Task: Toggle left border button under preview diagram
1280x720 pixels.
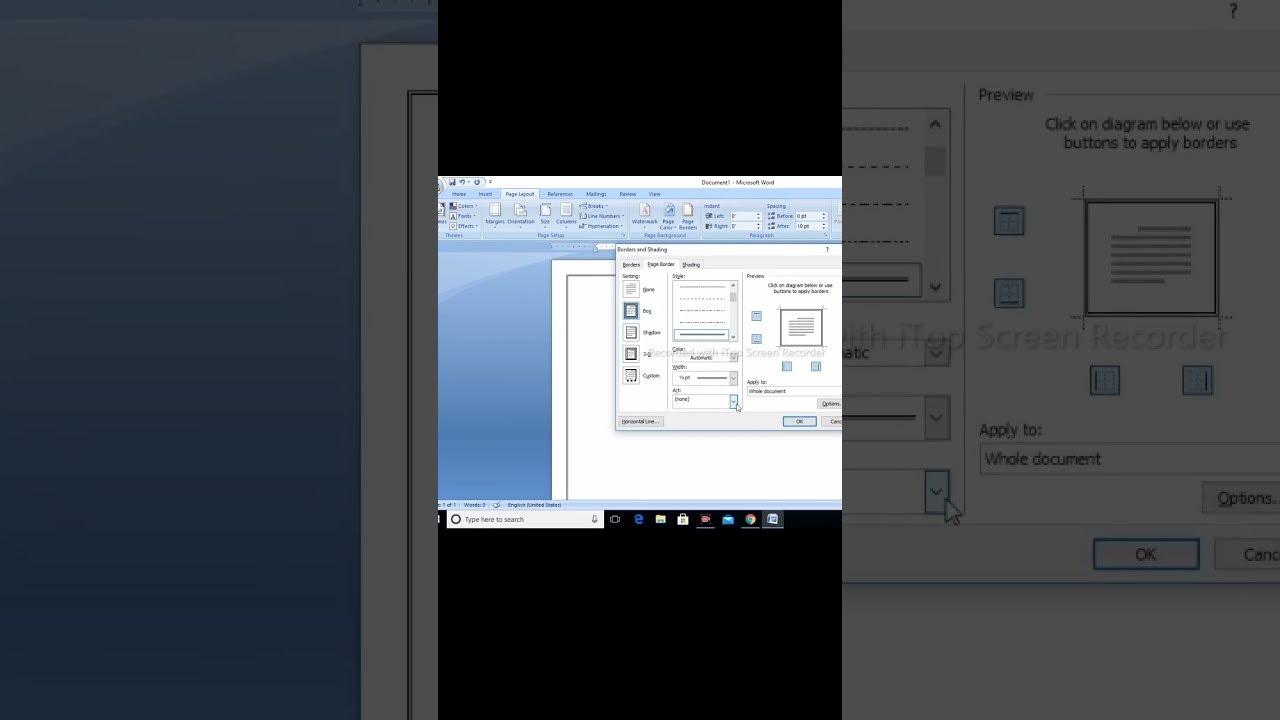Action: (x=787, y=366)
